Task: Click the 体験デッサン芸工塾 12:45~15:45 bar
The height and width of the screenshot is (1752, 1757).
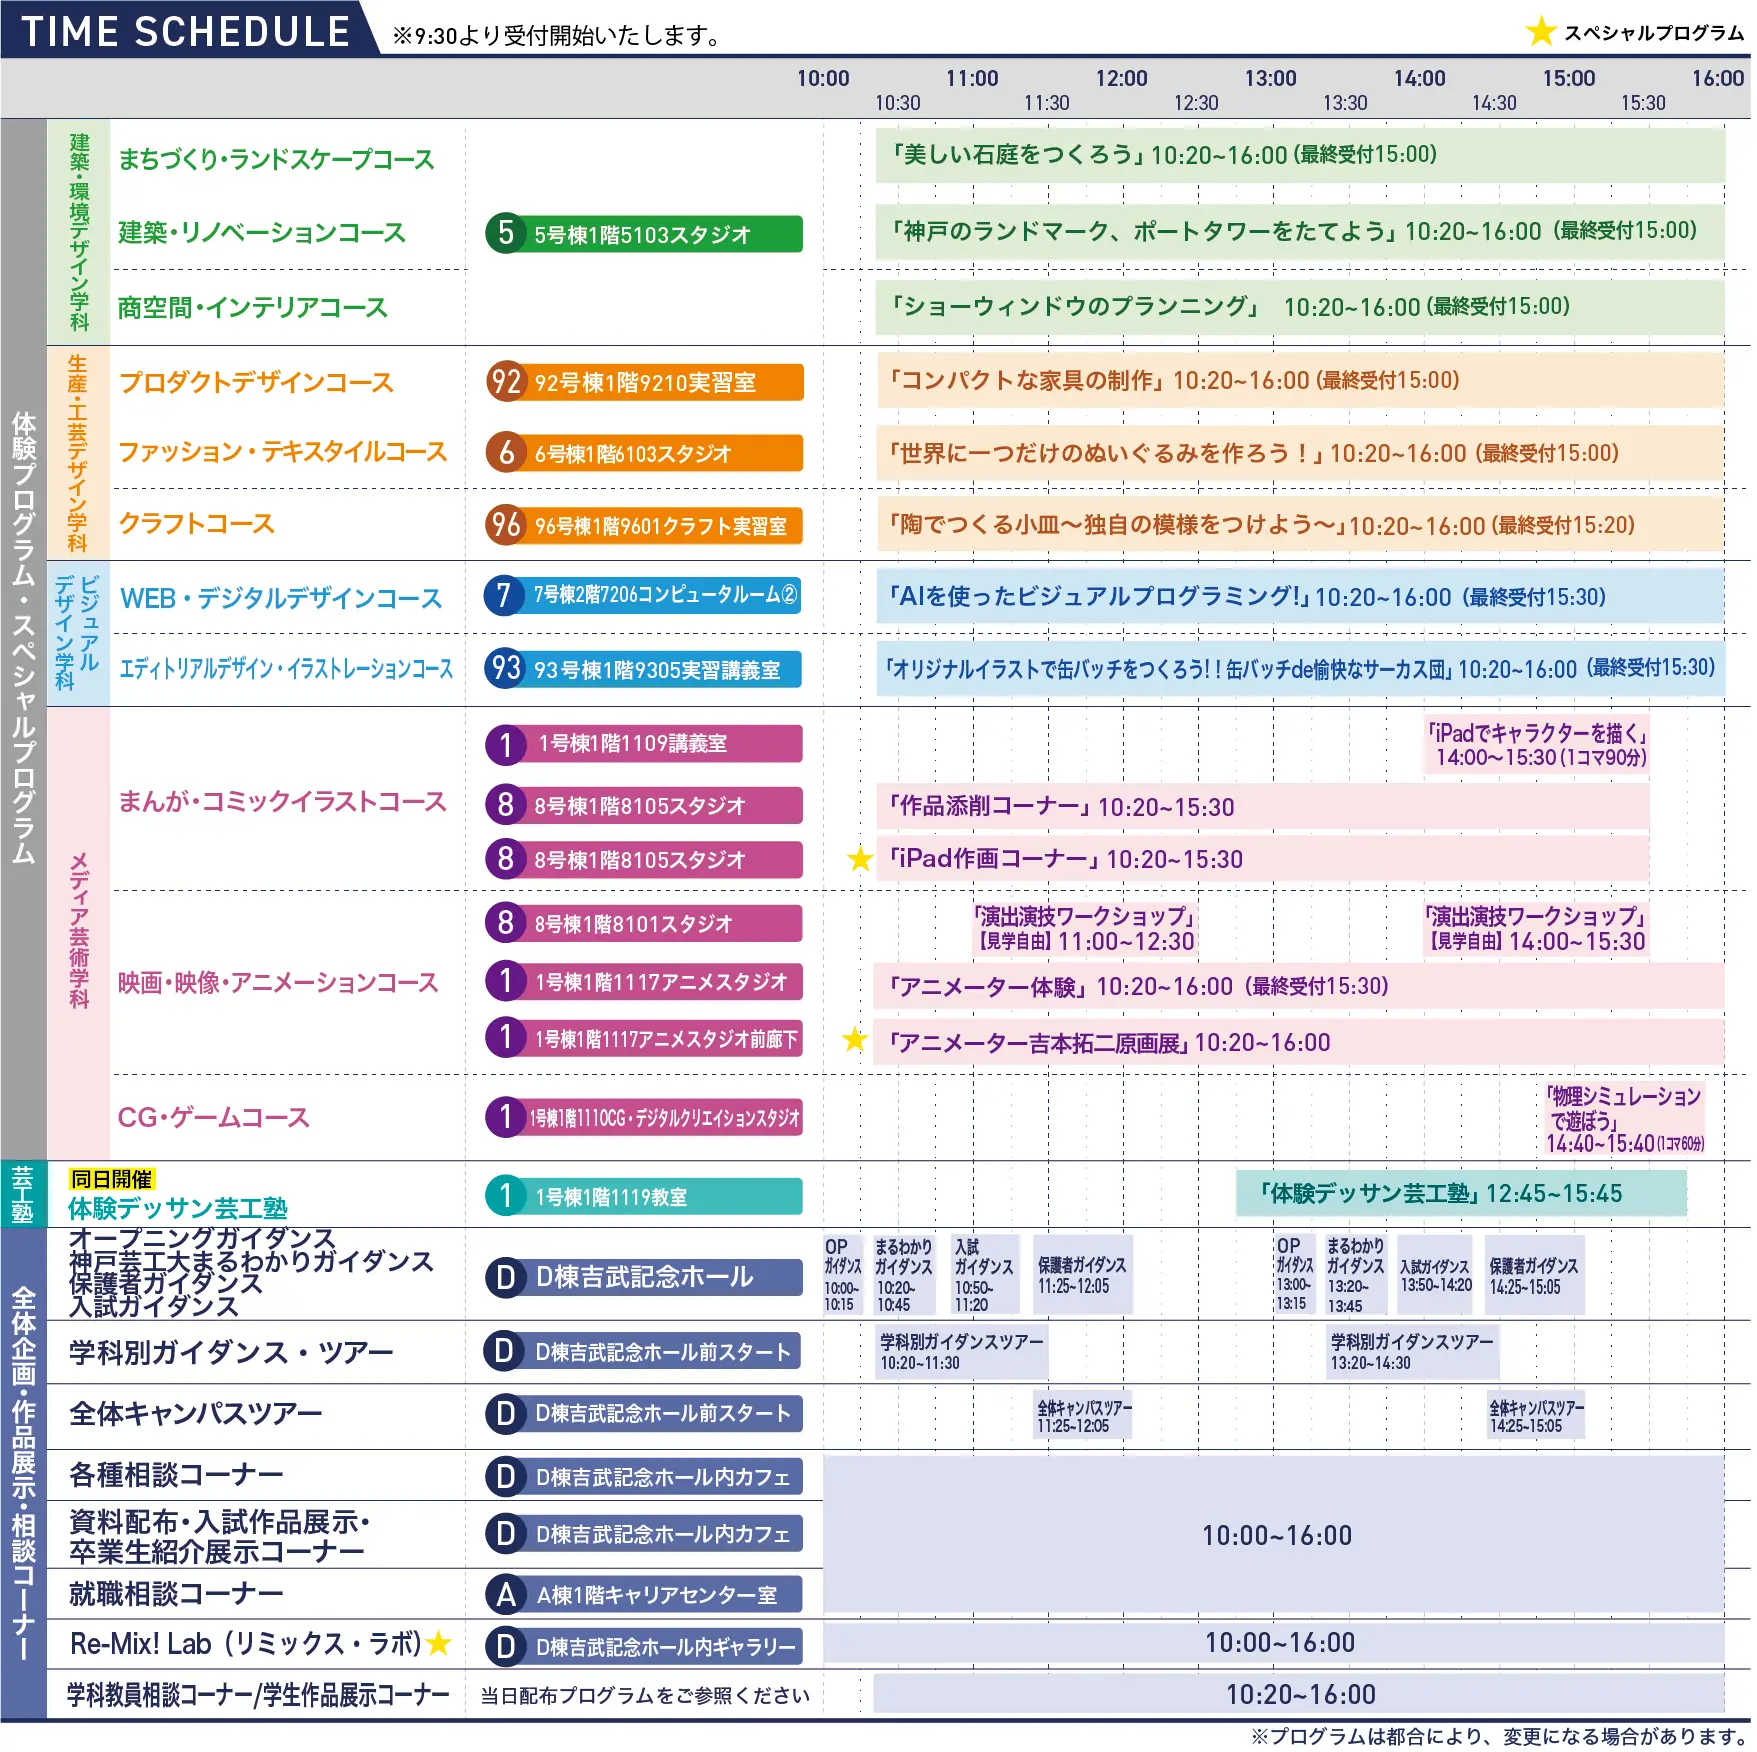Action: pos(1461,1193)
